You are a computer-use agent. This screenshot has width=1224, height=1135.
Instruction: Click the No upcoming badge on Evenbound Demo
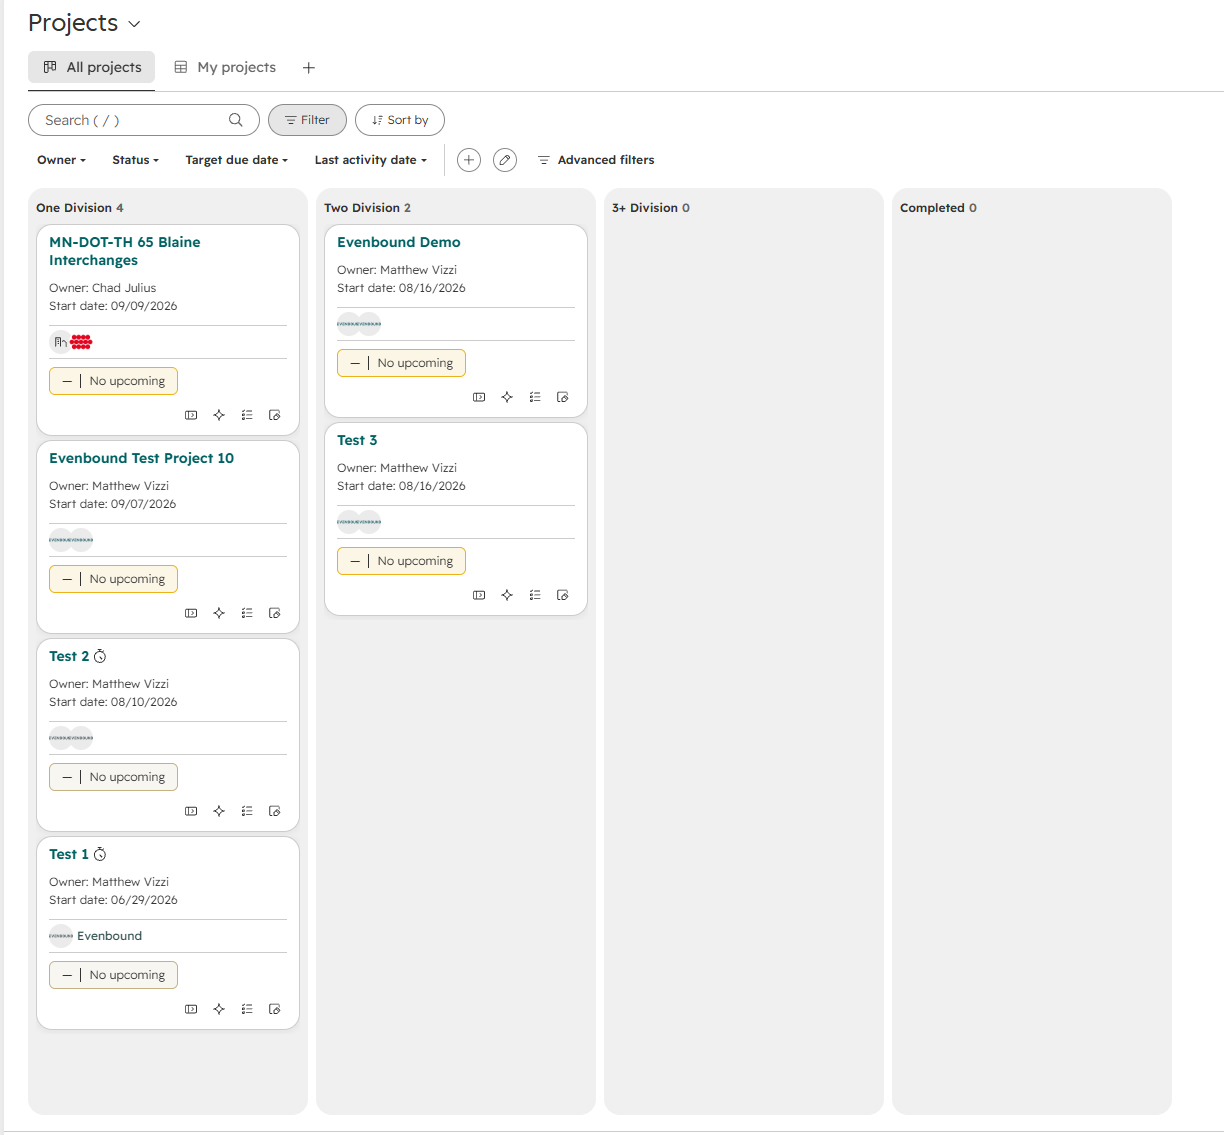(x=401, y=363)
